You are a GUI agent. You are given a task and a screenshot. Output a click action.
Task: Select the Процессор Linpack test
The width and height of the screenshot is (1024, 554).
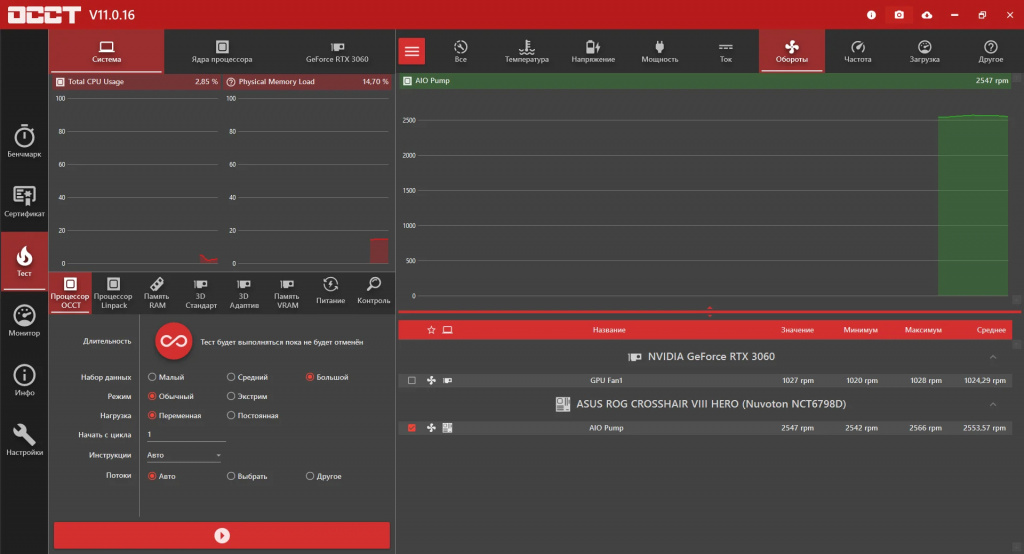[113, 293]
